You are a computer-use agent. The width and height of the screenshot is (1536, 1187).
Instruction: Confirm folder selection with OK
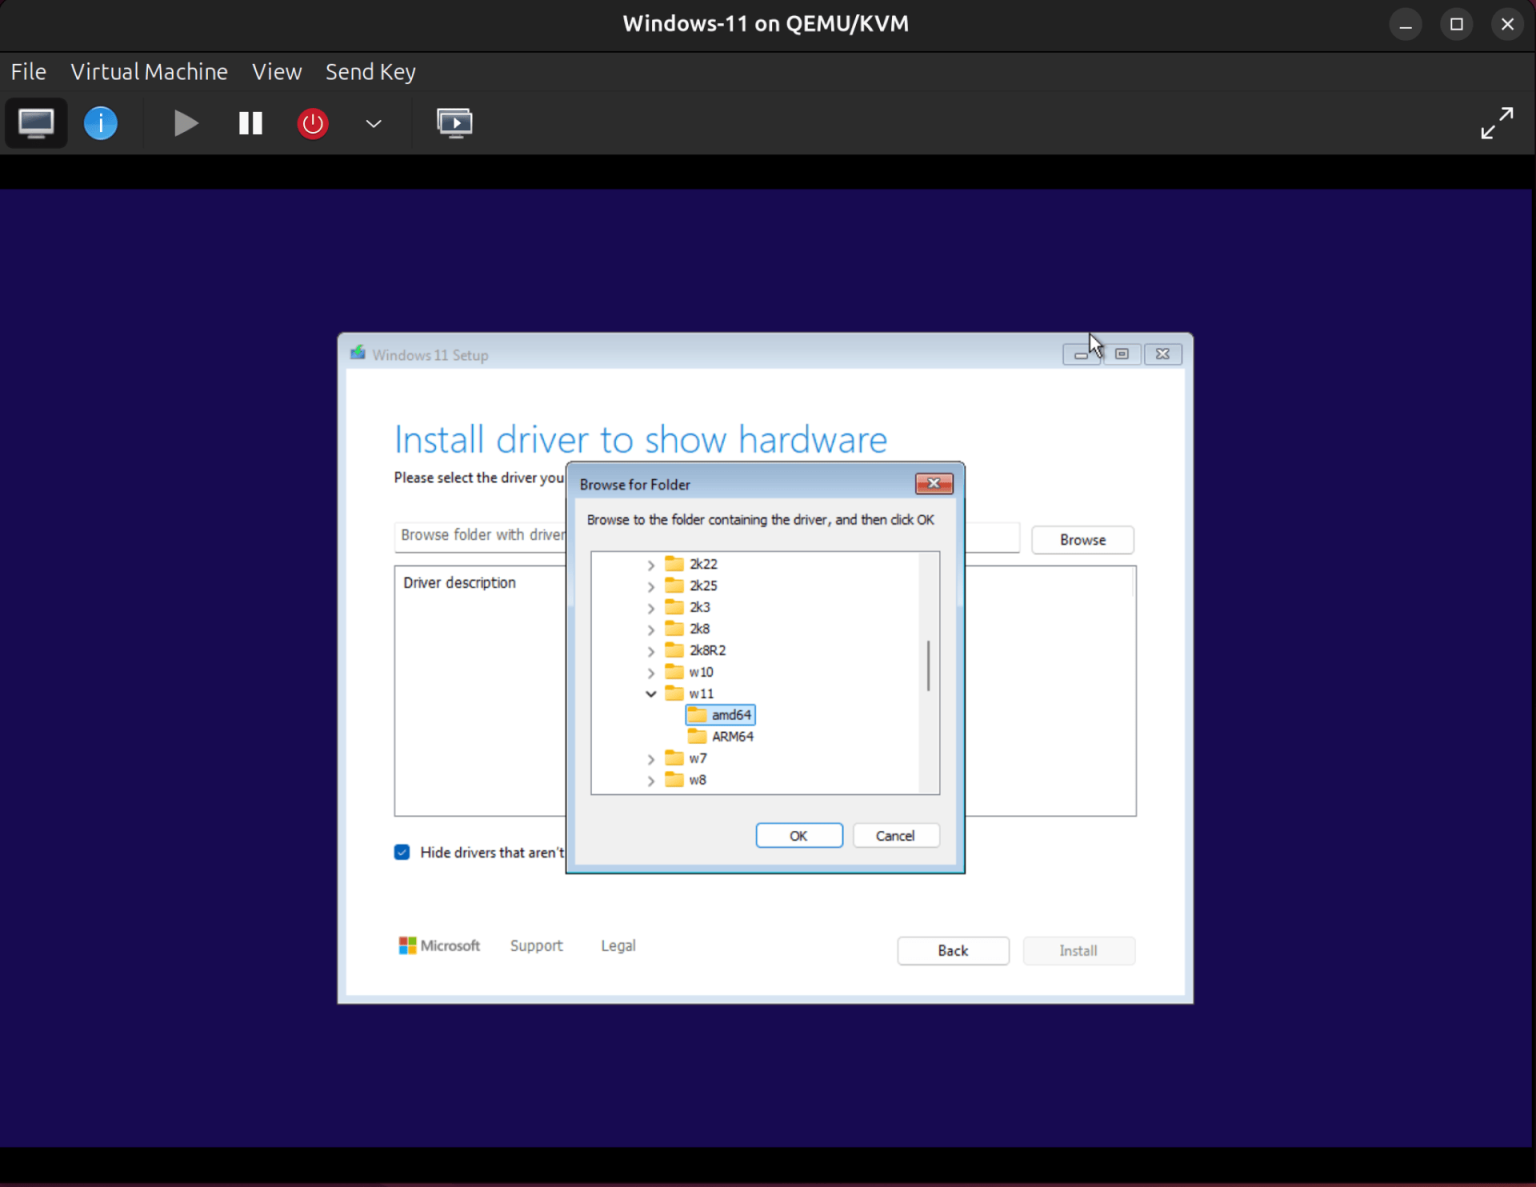798,835
